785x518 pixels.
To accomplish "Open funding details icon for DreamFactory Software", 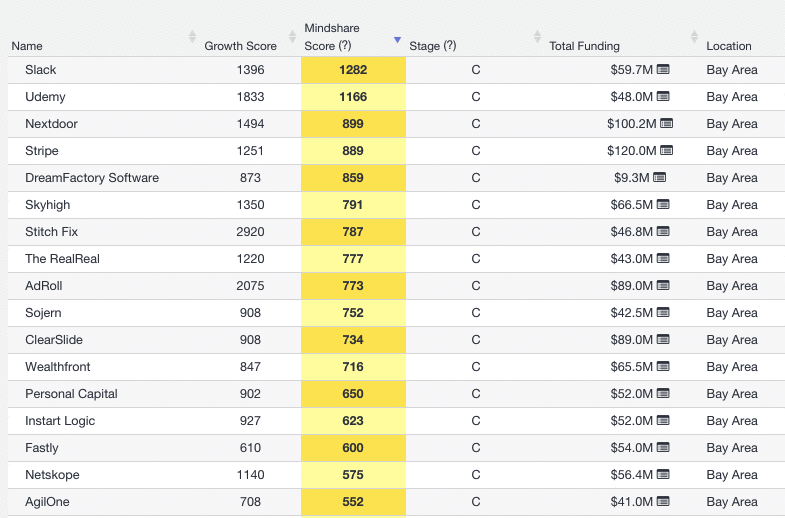I will (659, 178).
